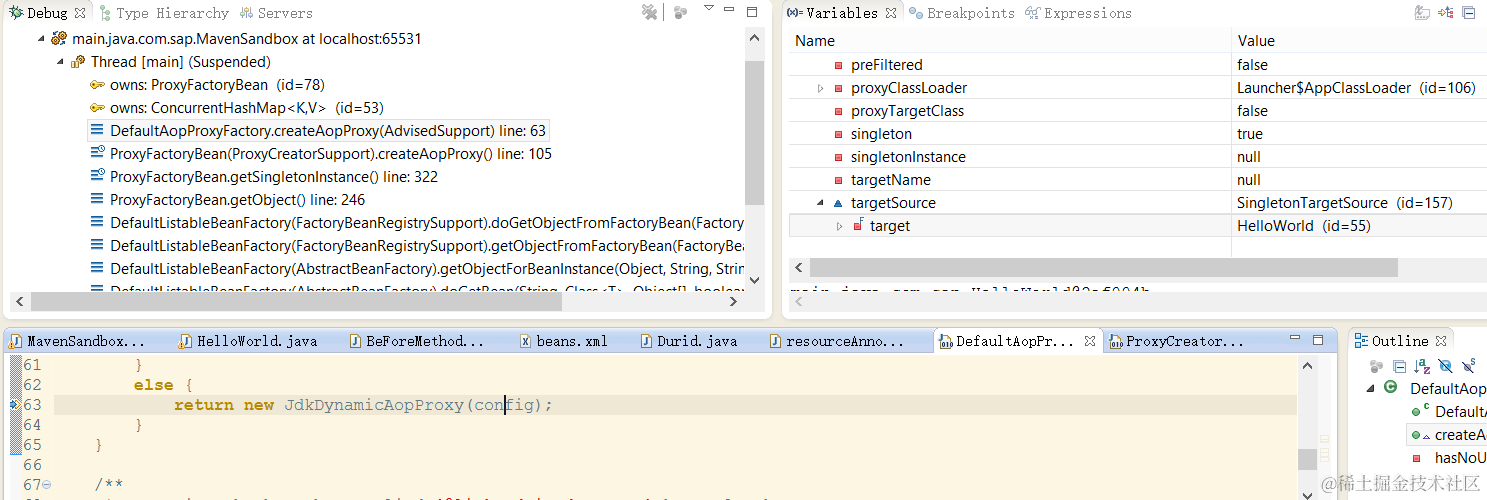1487x500 pixels.
Task: Switch to the Breakpoints tab
Action: coord(961,13)
